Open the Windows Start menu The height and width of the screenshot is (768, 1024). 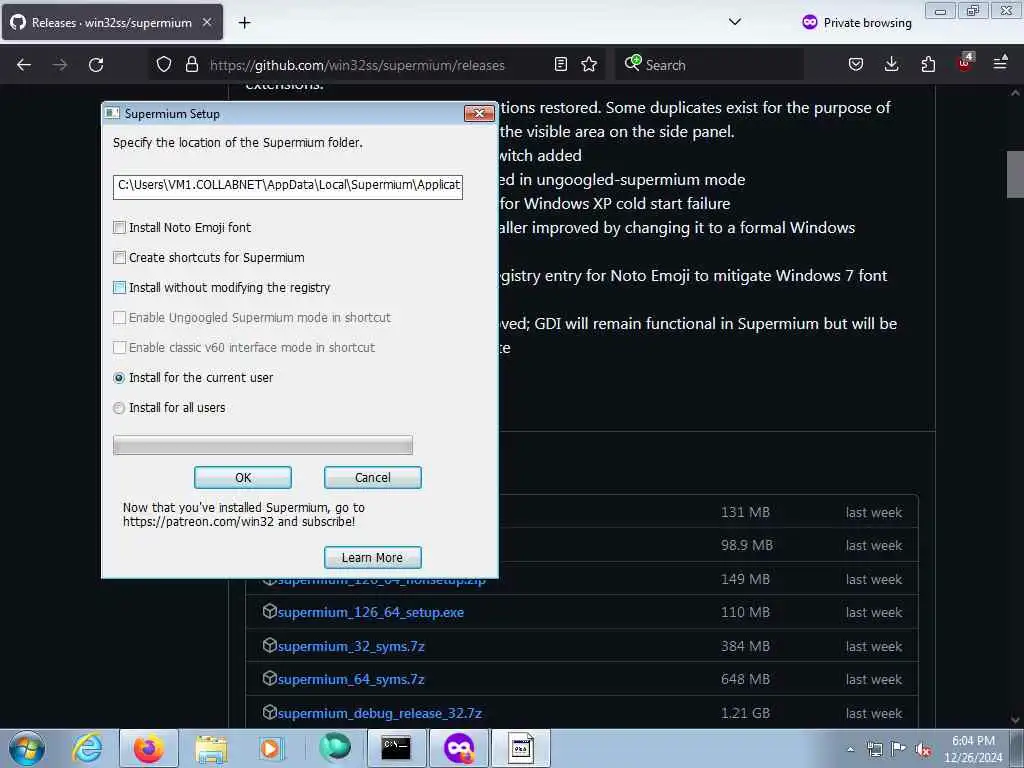coord(27,748)
